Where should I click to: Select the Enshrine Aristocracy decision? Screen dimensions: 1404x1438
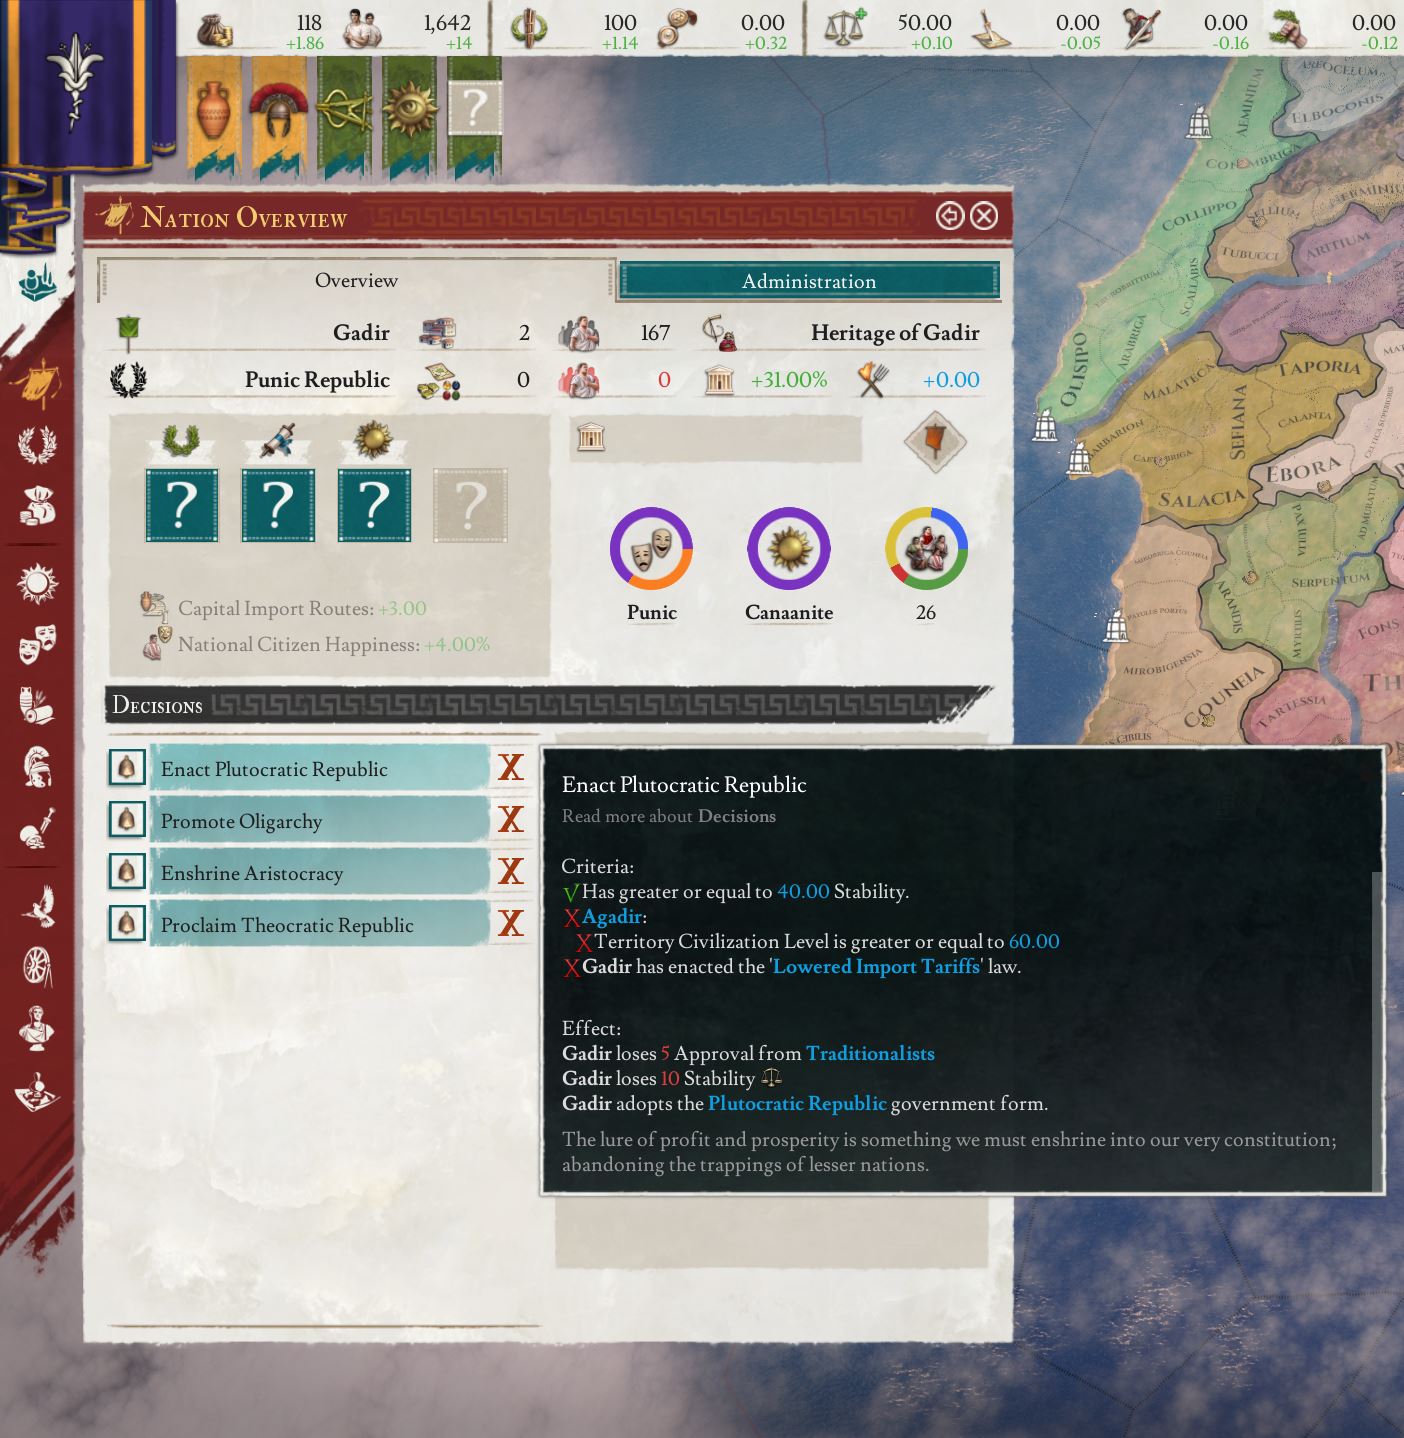320,873
